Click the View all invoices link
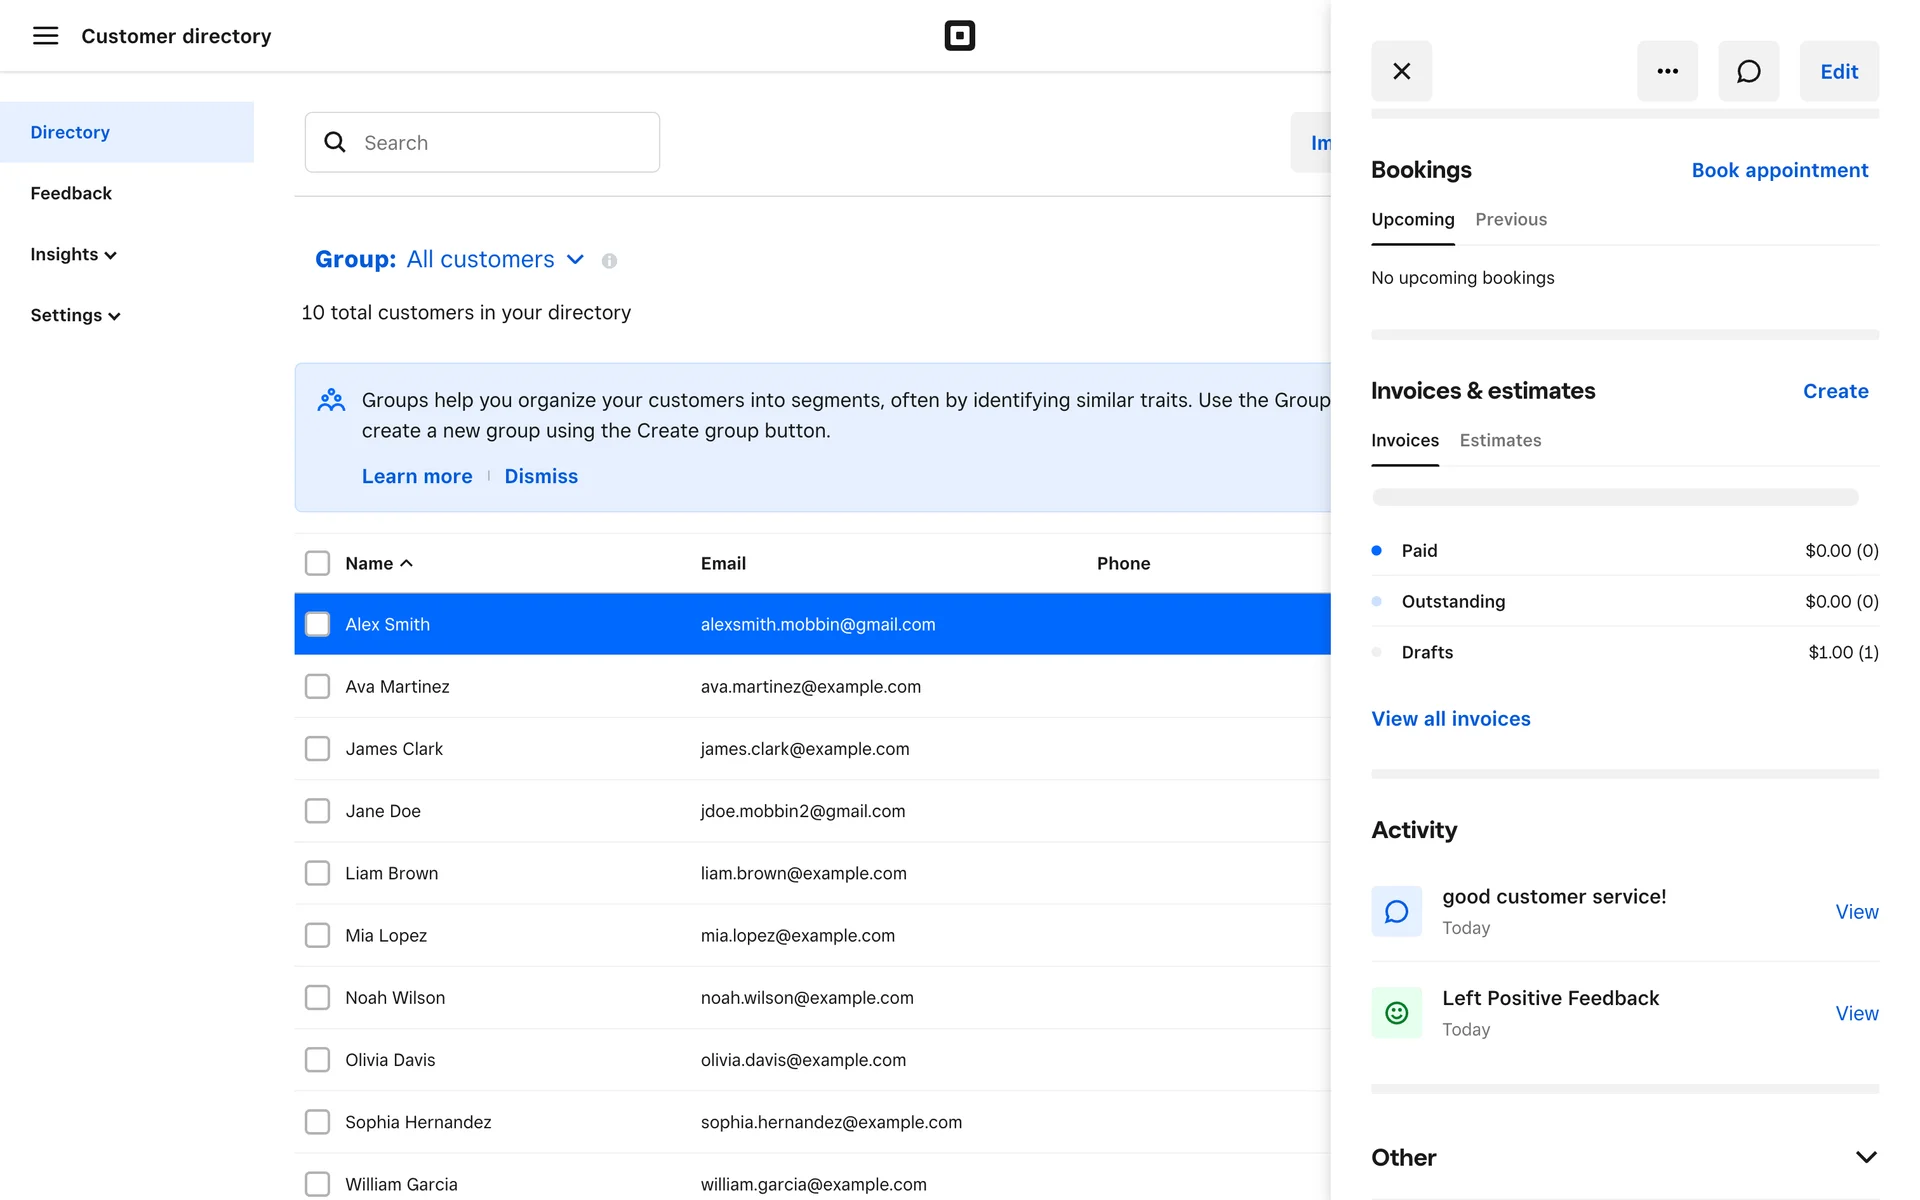1920x1200 pixels. 1450,718
